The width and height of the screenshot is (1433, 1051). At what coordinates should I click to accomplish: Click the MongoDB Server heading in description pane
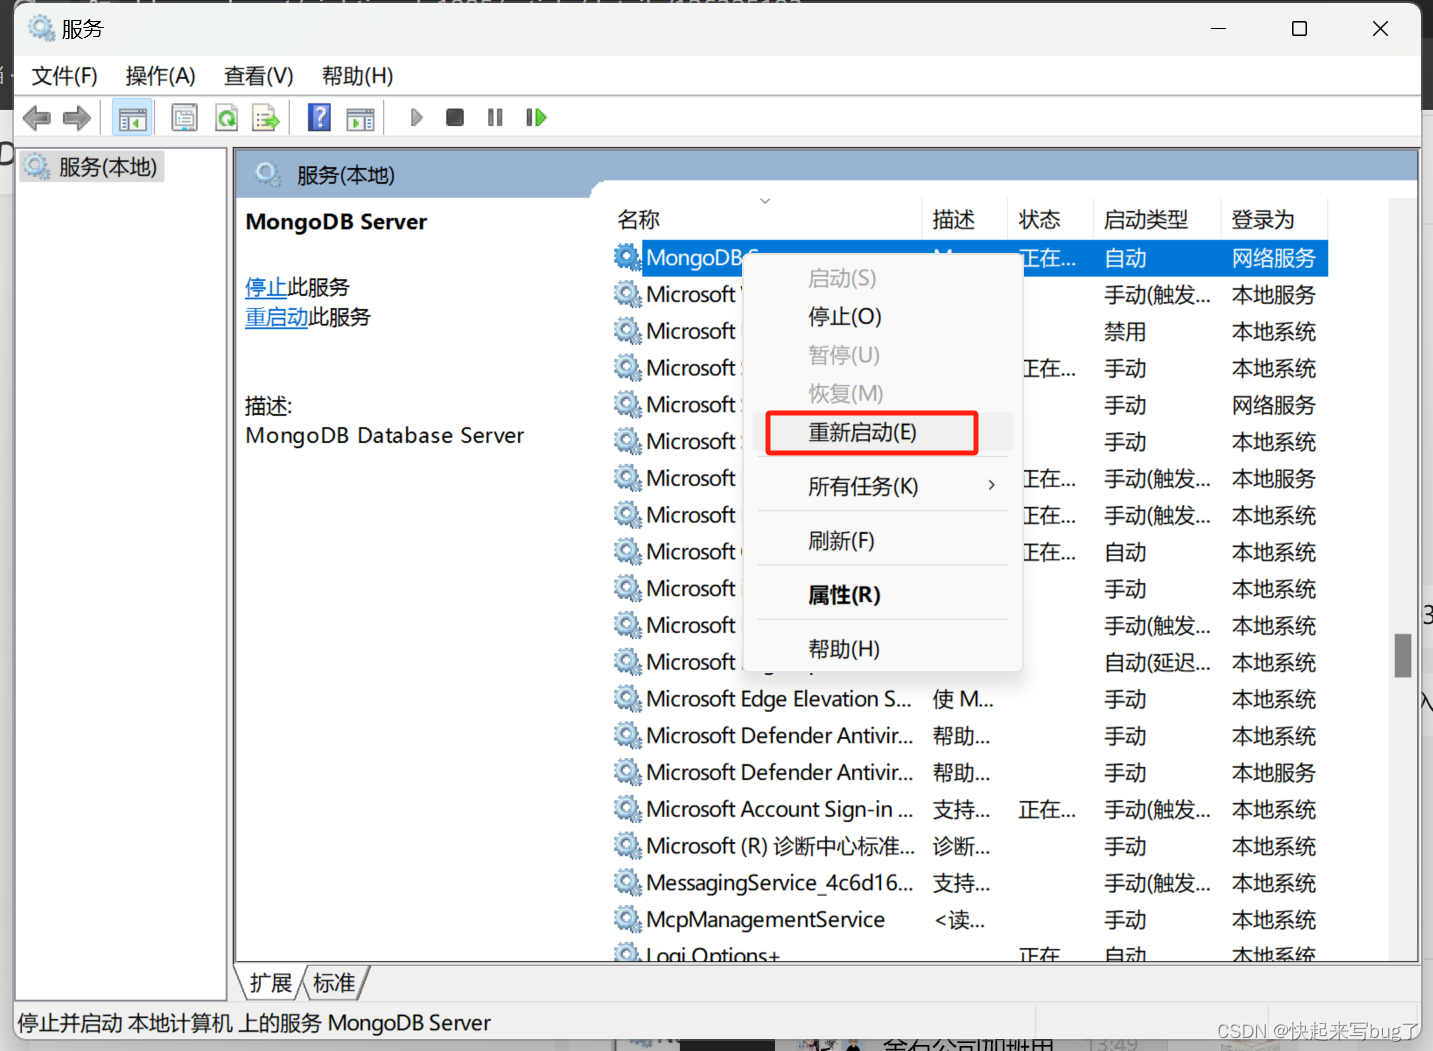coord(336,222)
